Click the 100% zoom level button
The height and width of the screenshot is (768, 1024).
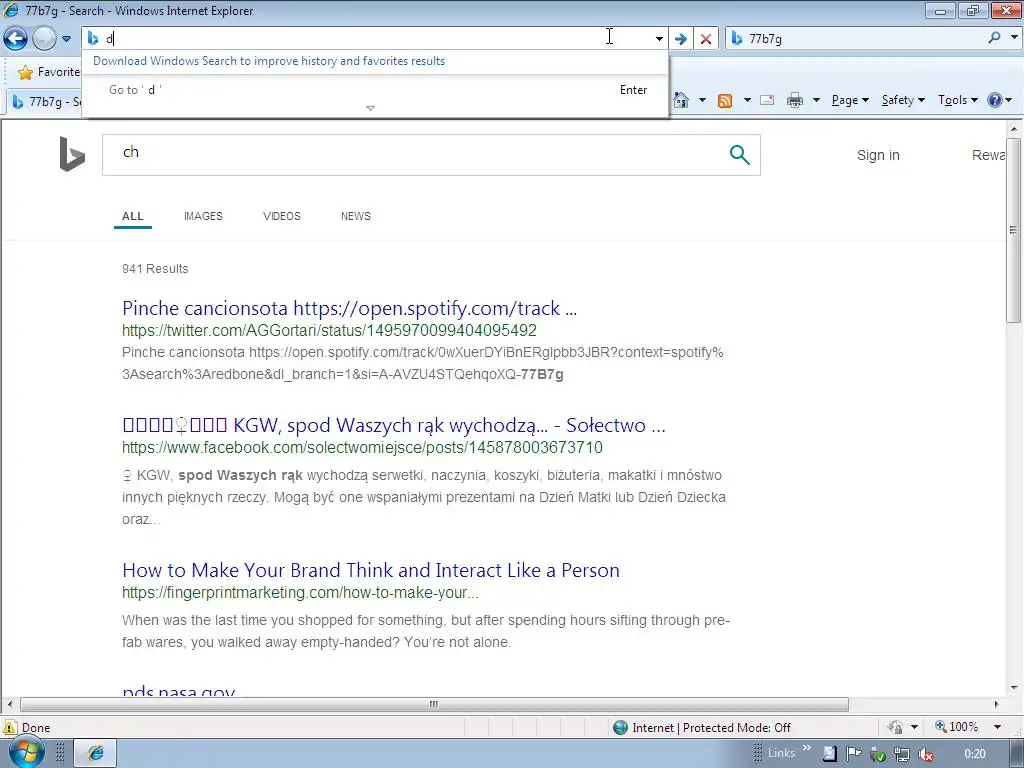(957, 727)
